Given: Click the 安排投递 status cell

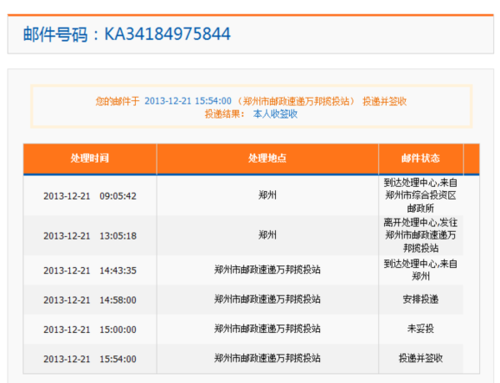Looking at the screenshot, I should coord(421,299).
